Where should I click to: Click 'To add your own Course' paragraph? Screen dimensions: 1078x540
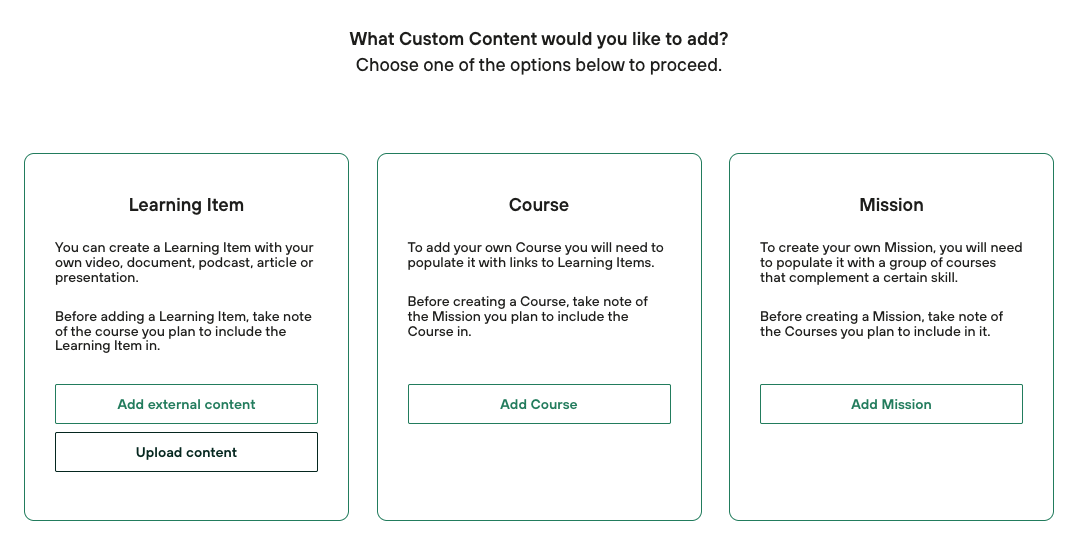535,255
